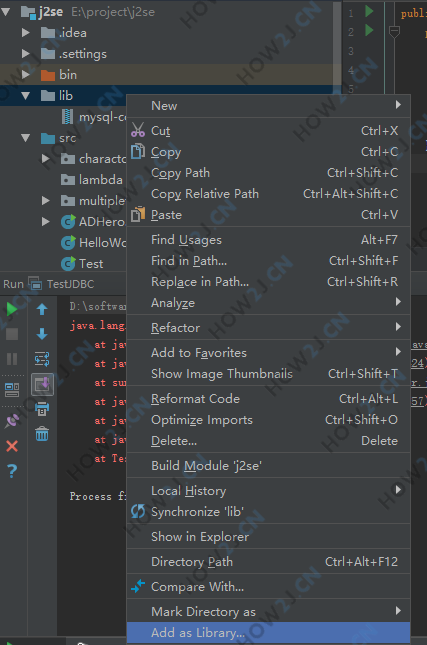Toggle scroll to end icon in console
The width and height of the screenshot is (427, 645).
coord(42,384)
